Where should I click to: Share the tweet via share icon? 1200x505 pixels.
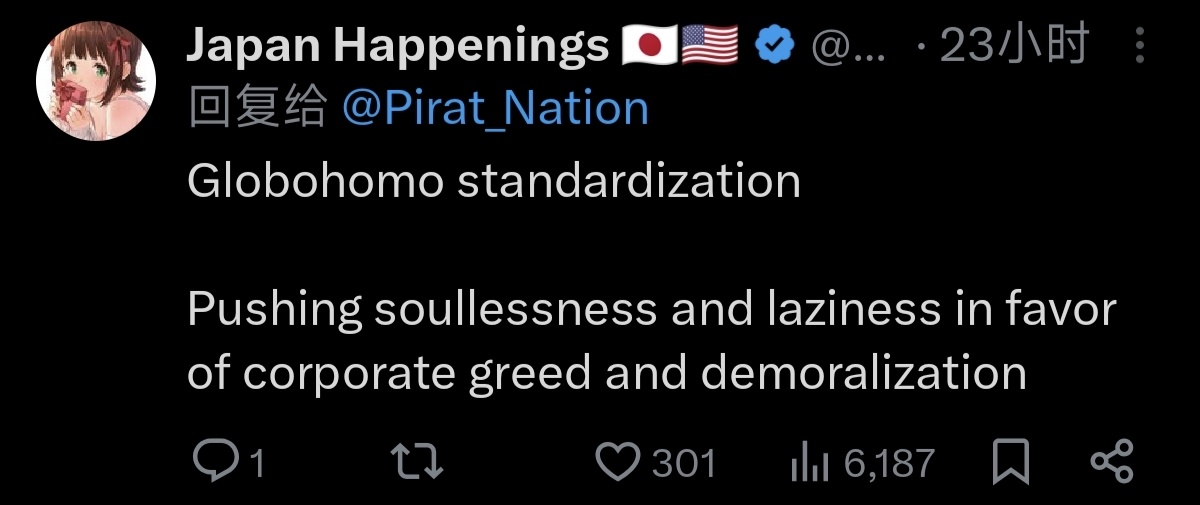click(x=1111, y=462)
